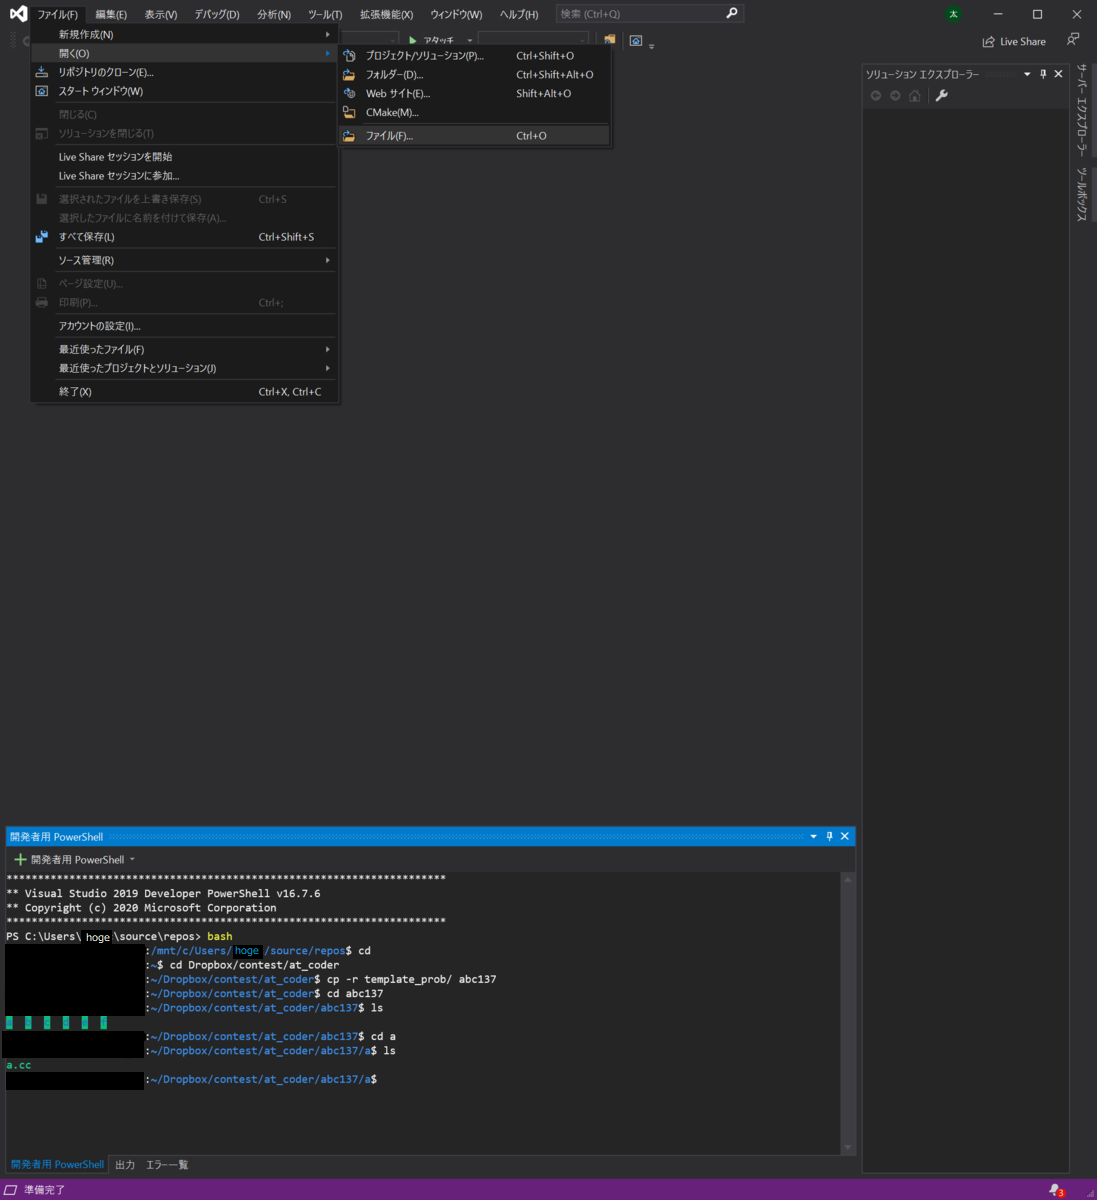Expand Recent Projects and Solutions submenu
The height and width of the screenshot is (1200, 1097).
point(184,368)
